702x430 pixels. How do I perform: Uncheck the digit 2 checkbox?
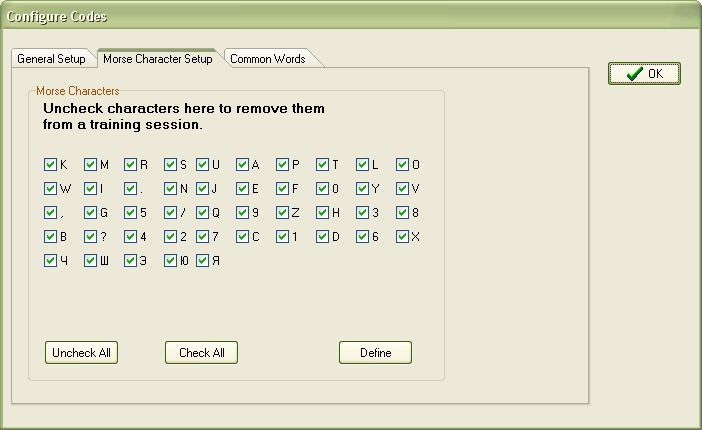coord(171,236)
